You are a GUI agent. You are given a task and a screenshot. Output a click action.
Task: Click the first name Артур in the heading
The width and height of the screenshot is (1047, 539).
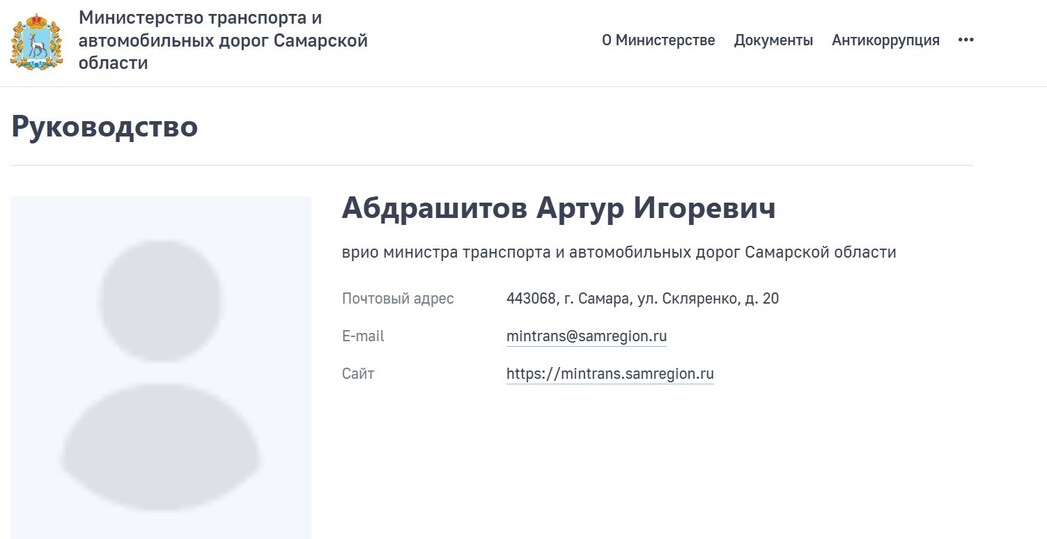click(578, 208)
